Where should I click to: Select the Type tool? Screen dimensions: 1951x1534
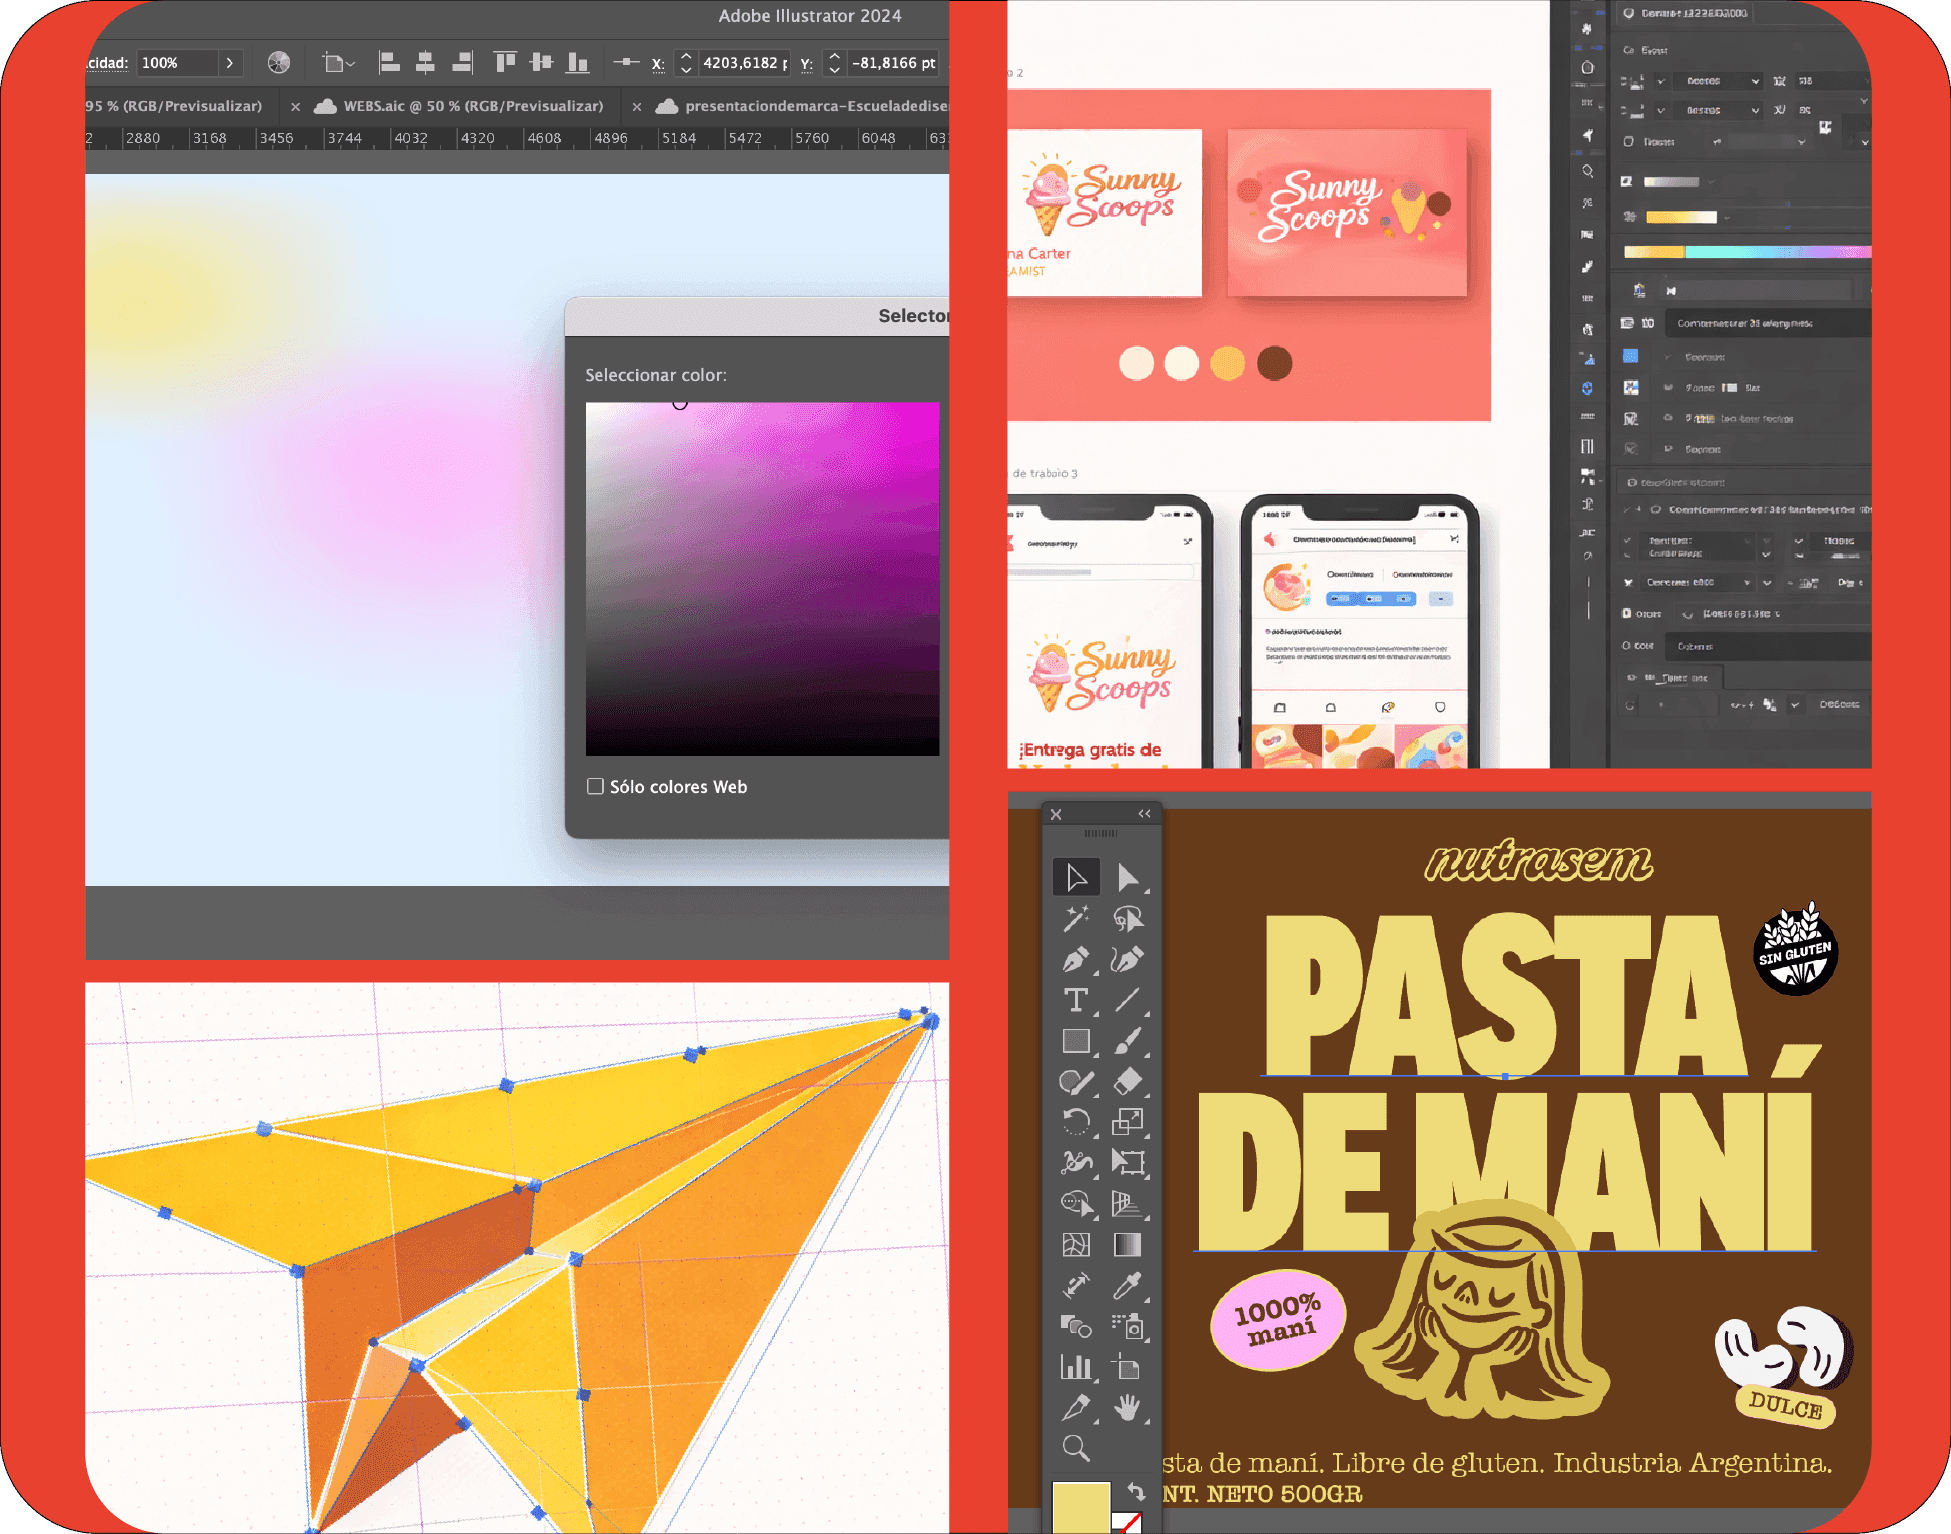1076,1000
